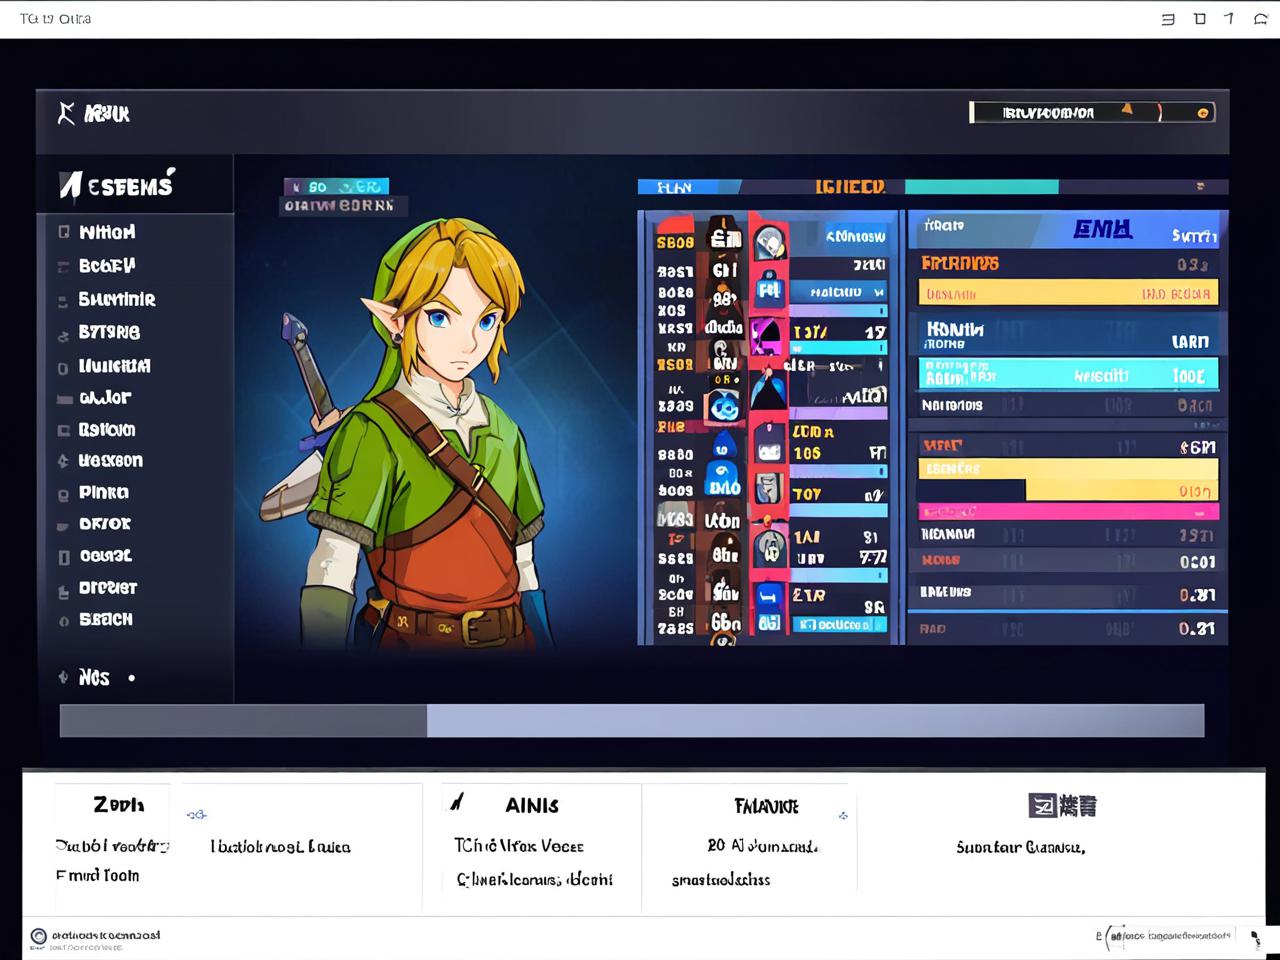This screenshot has height=960, width=1280.
Task: Click the pen-stroke icon beside the AINIS card title
Action: coord(457,802)
